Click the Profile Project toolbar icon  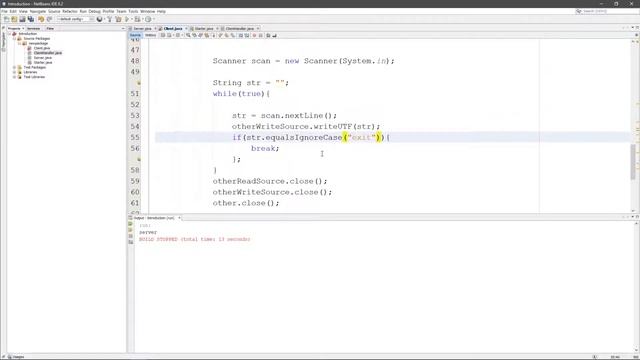pyautogui.click(x=148, y=19)
